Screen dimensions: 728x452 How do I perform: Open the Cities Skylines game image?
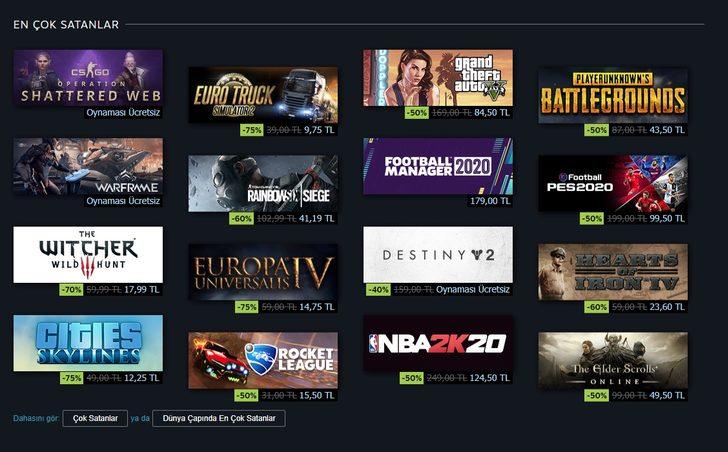88,343
